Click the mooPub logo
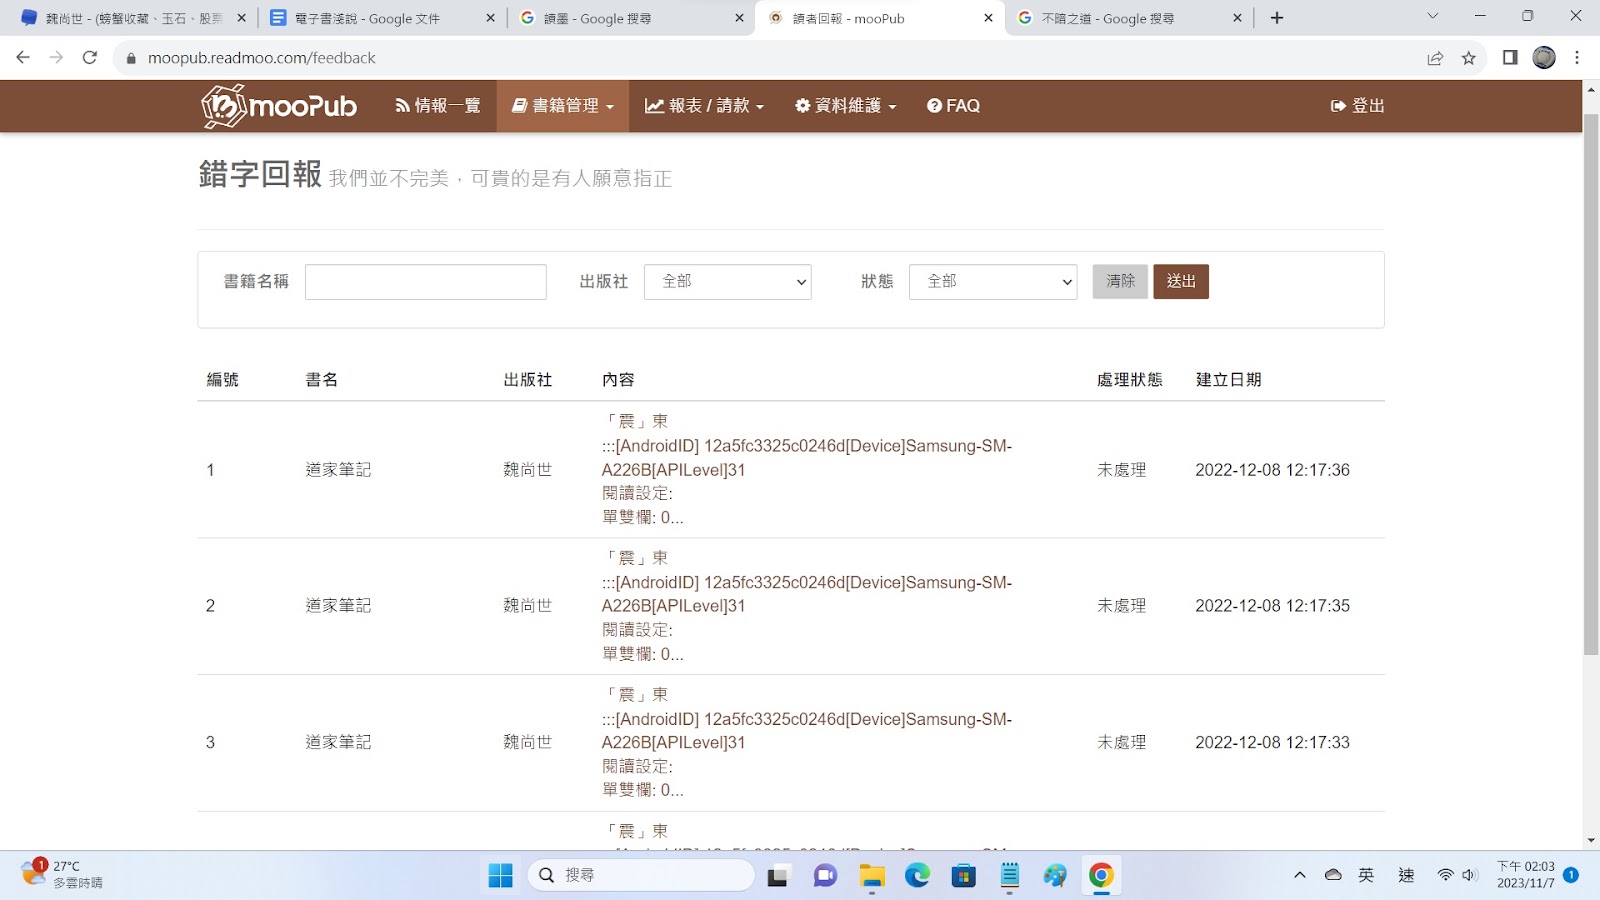This screenshot has width=1600, height=900. point(279,106)
